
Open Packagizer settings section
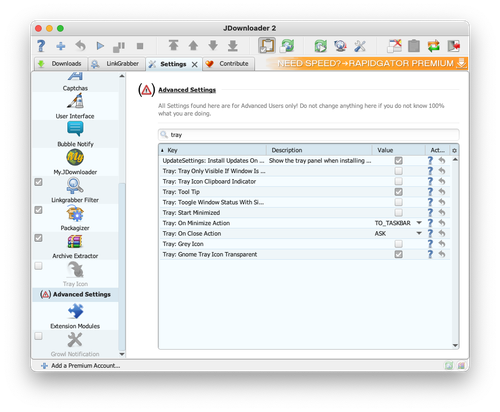[x=75, y=218]
